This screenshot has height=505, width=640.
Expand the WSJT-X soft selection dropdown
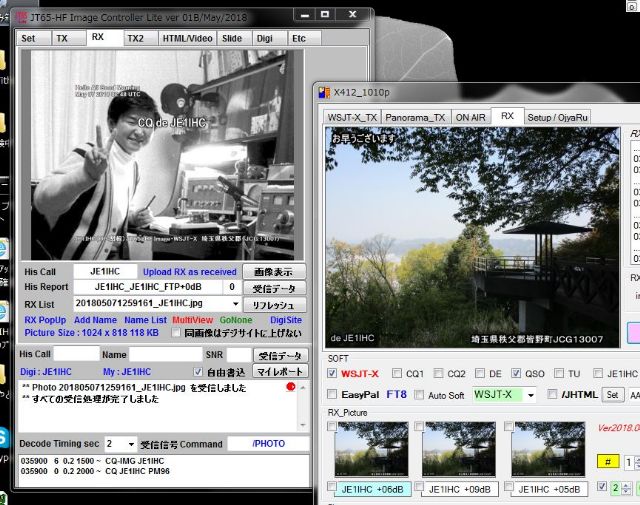(530, 395)
